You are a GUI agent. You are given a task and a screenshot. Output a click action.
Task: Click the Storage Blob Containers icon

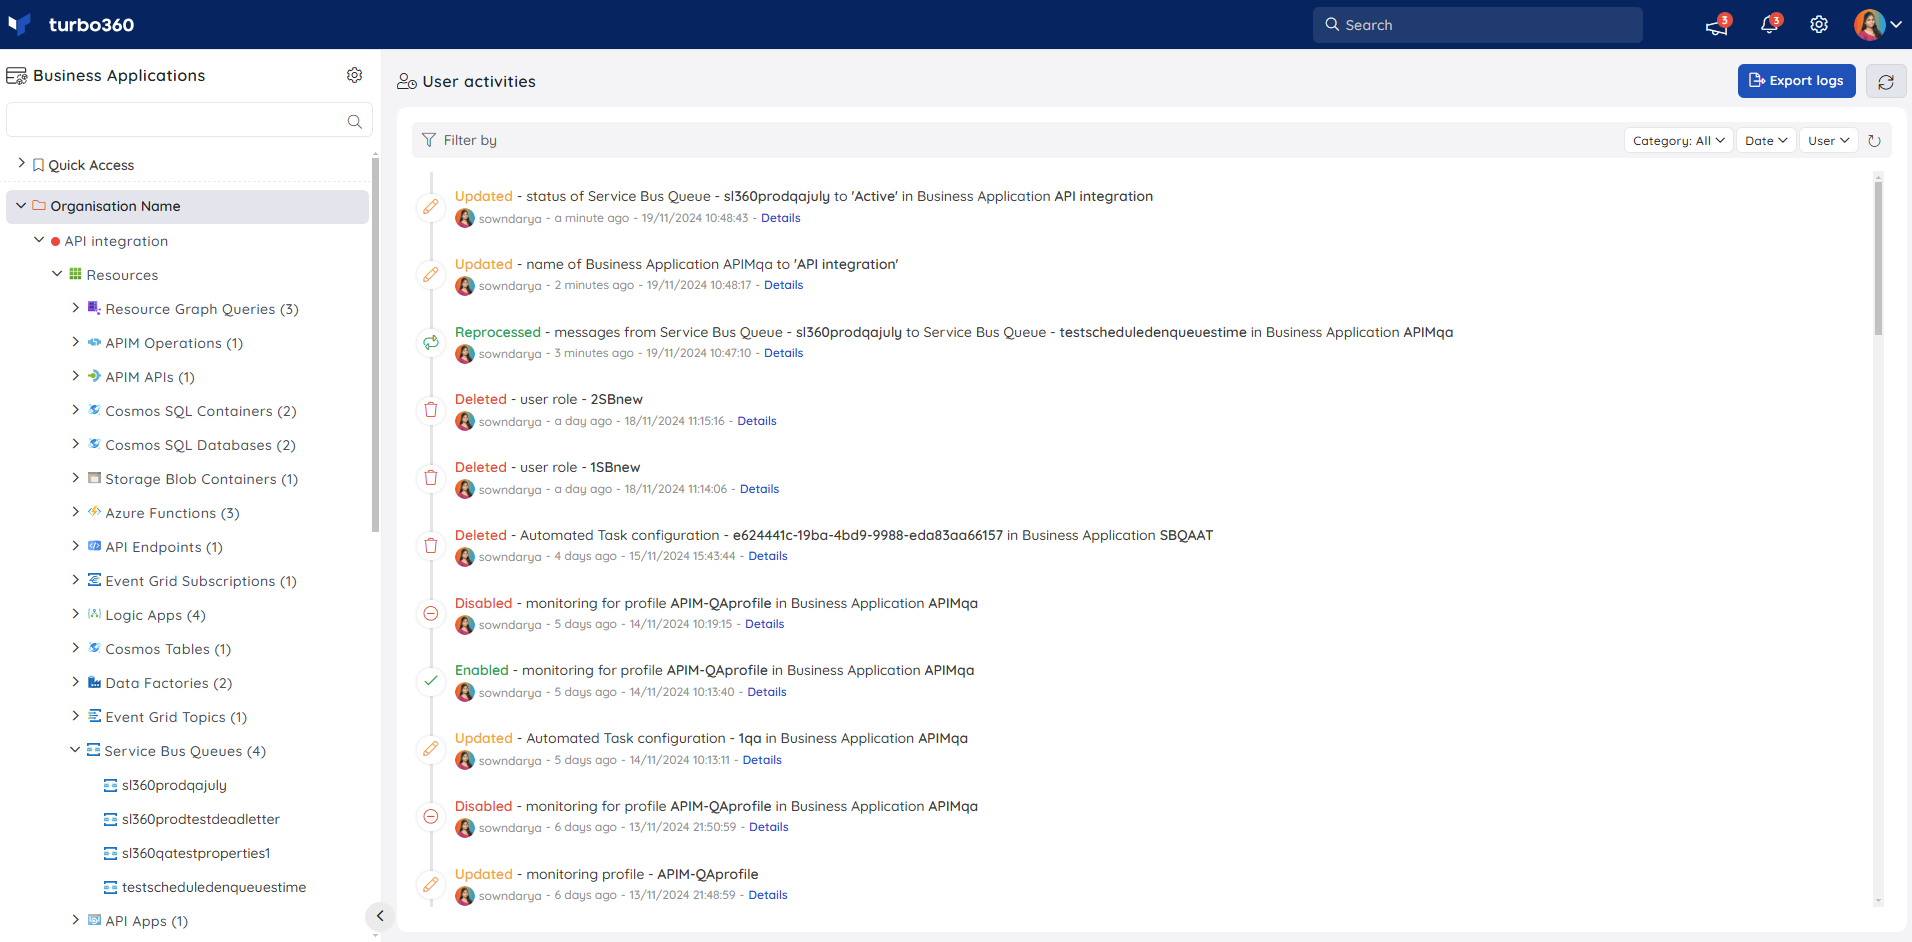[x=94, y=478]
